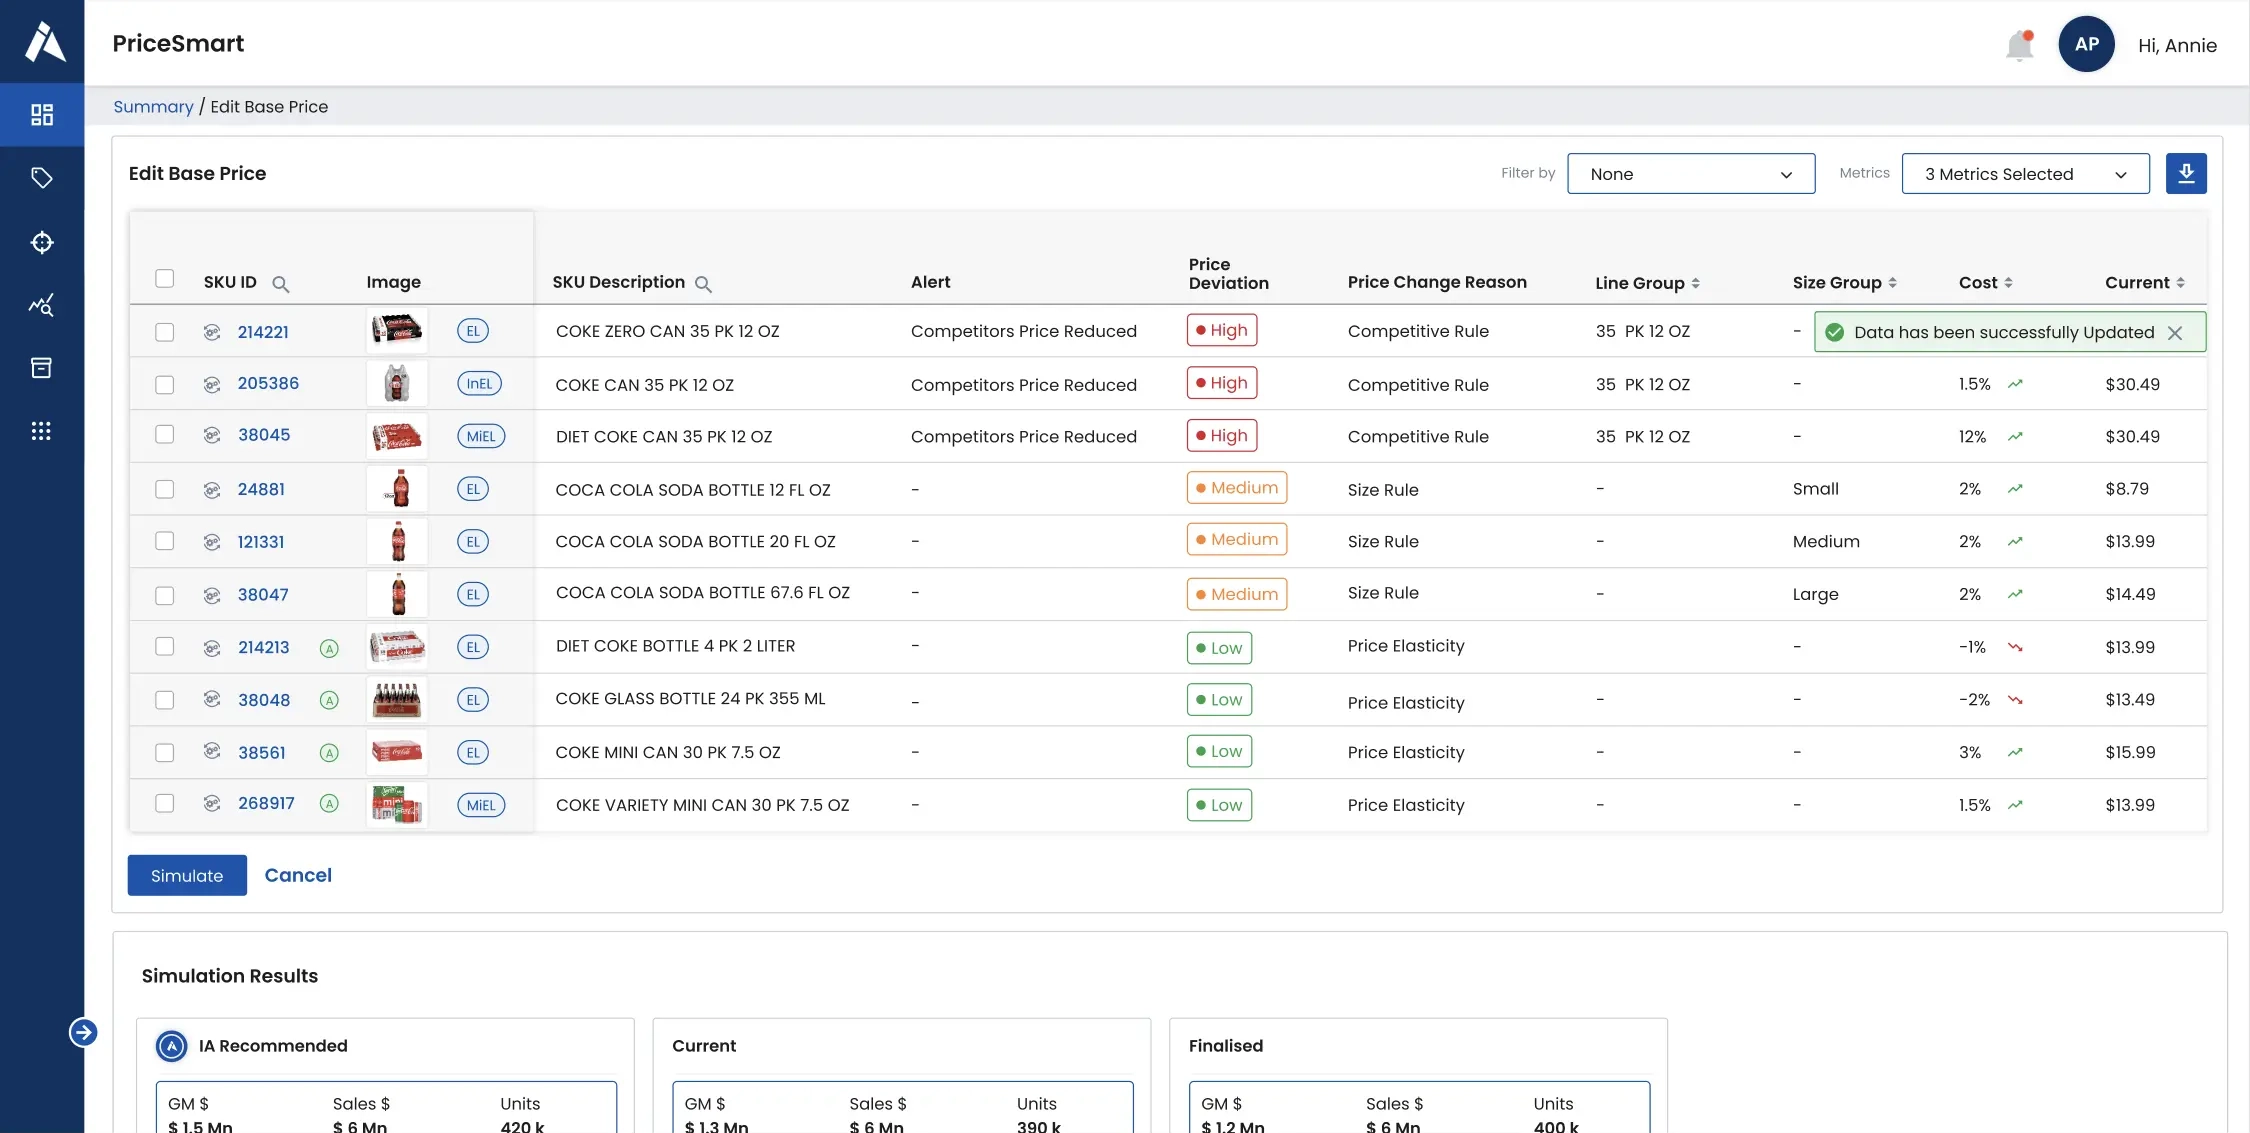2250x1133 pixels.
Task: Click the IA Recommended circle icon
Action: coord(172,1046)
